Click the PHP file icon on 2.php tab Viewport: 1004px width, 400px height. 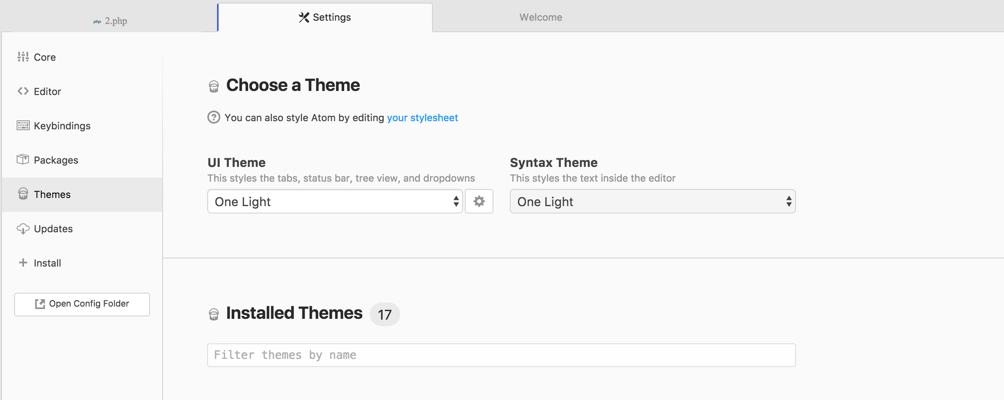pyautogui.click(x=97, y=21)
